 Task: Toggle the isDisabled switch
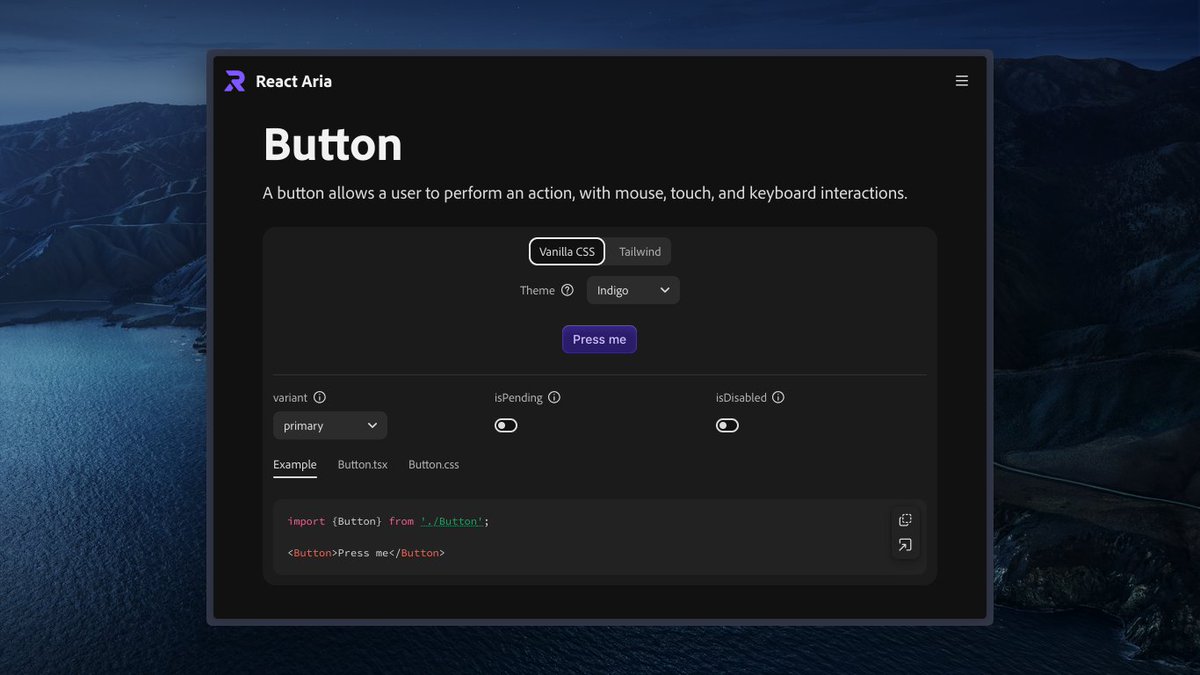727,425
